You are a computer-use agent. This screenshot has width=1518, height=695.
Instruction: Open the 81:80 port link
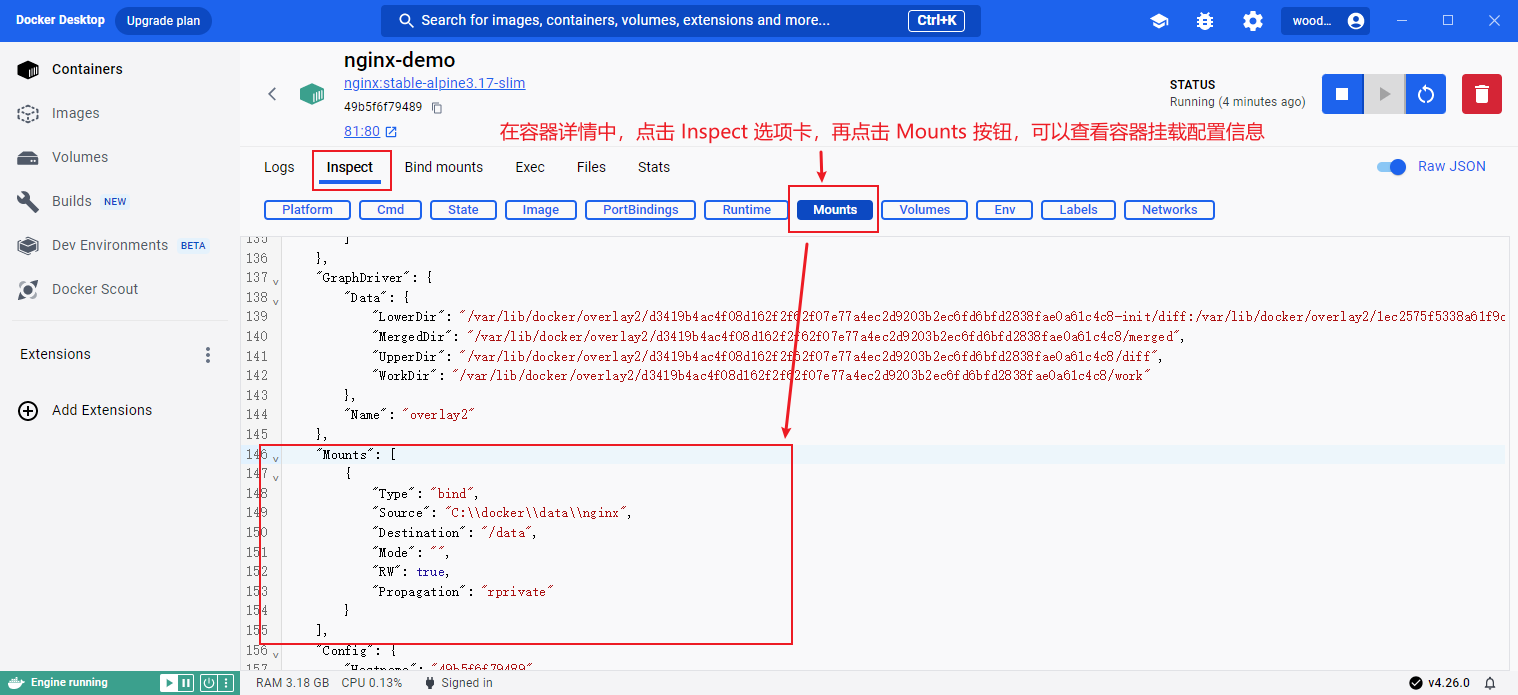[362, 132]
